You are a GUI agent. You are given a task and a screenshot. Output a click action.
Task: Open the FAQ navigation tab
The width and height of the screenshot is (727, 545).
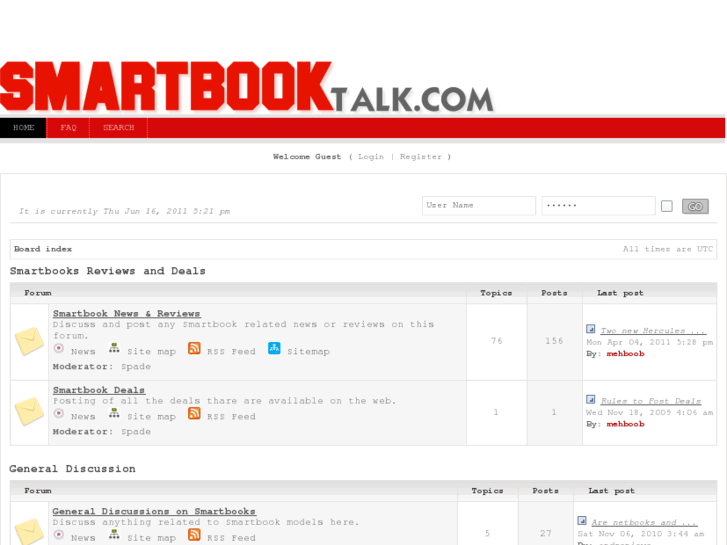click(68, 128)
